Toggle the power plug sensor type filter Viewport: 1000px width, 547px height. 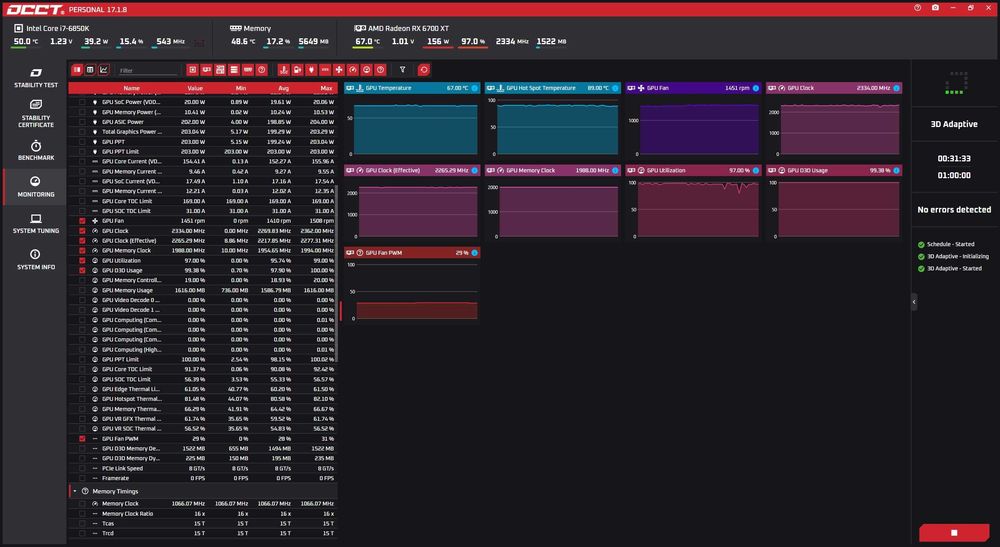click(311, 69)
